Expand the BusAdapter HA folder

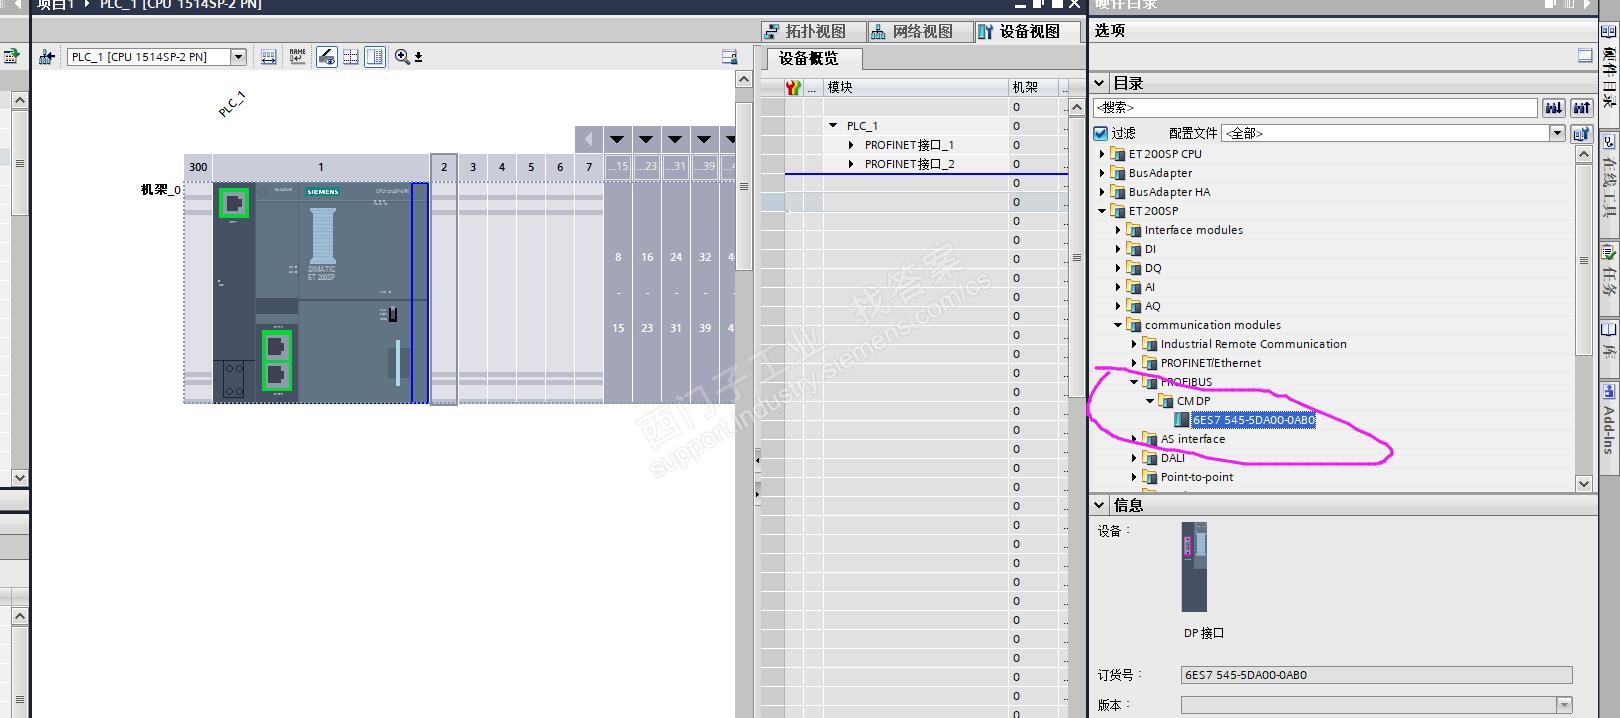1102,192
